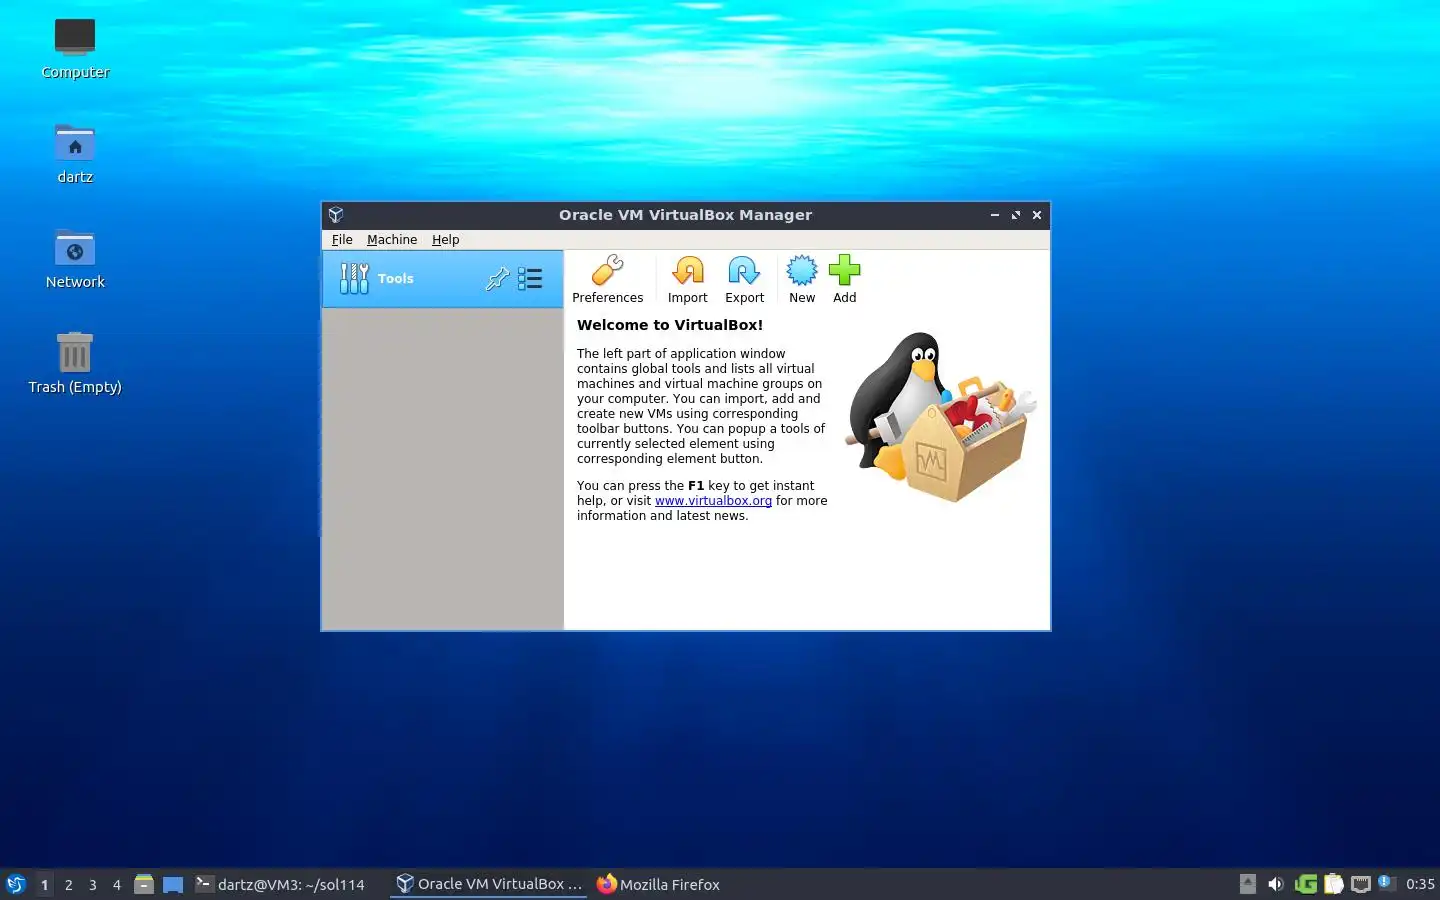The width and height of the screenshot is (1440, 900).
Task: Click the Export appliance icon
Action: (x=744, y=279)
